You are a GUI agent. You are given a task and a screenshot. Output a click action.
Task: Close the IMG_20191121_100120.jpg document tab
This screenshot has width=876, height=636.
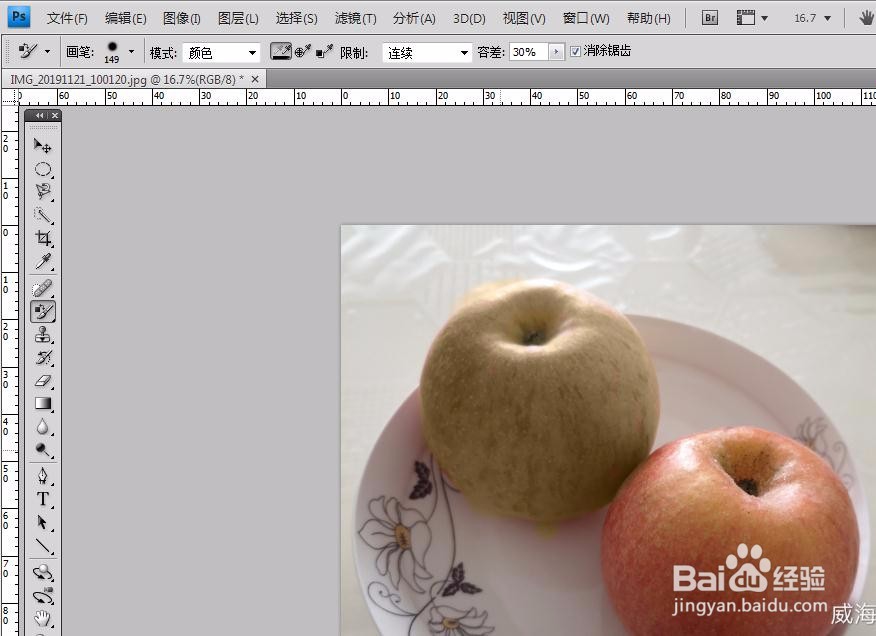[x=255, y=79]
